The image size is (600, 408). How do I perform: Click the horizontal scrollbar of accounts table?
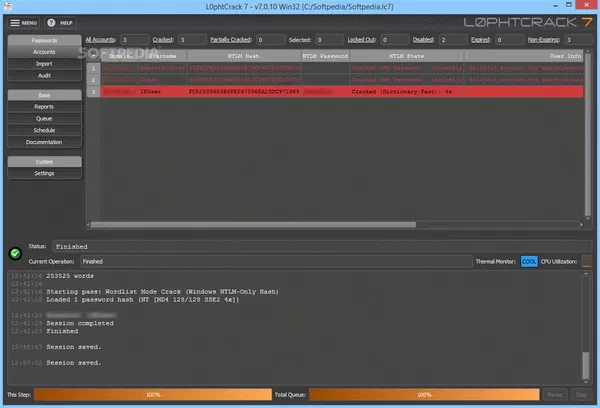pyautogui.click(x=253, y=225)
